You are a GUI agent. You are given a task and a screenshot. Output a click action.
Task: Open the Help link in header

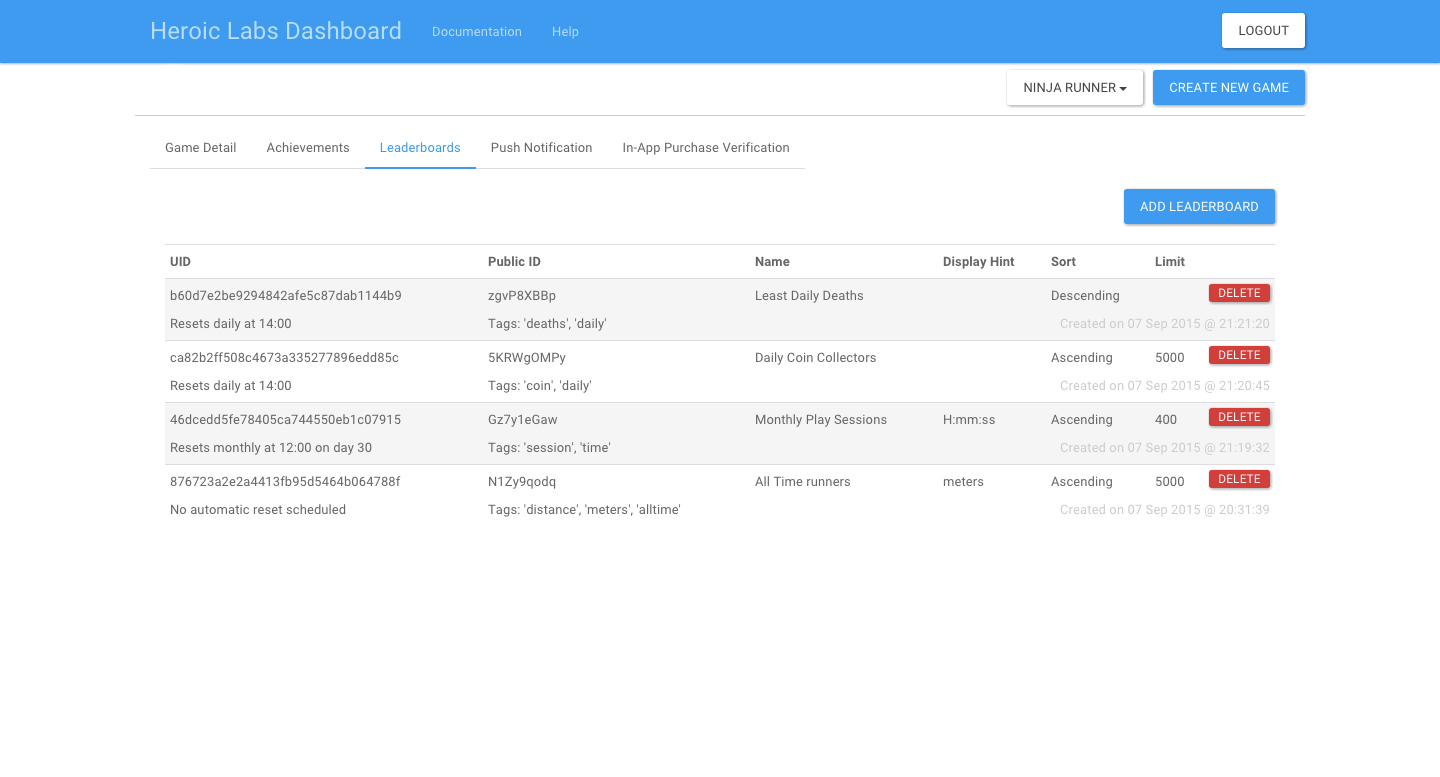point(565,32)
